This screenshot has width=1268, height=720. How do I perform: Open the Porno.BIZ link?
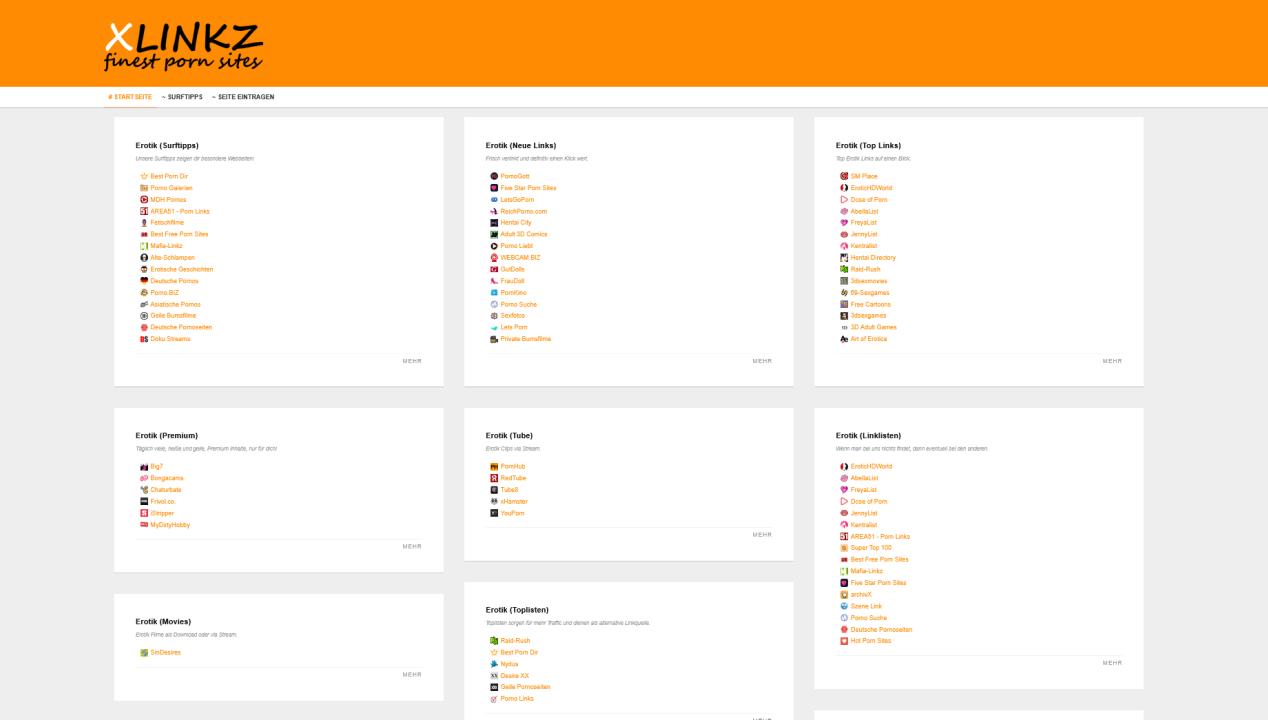(166, 293)
